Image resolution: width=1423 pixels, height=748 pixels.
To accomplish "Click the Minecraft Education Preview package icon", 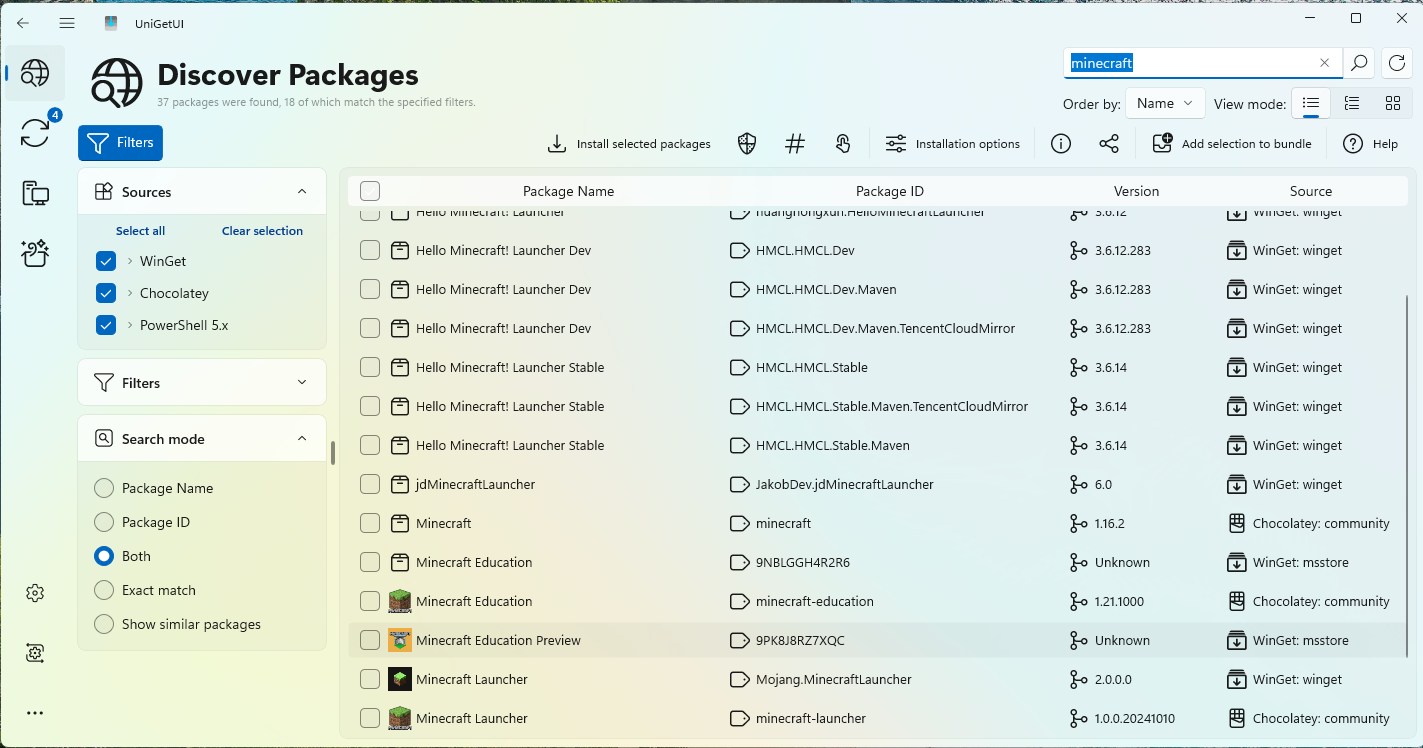I will coord(400,640).
